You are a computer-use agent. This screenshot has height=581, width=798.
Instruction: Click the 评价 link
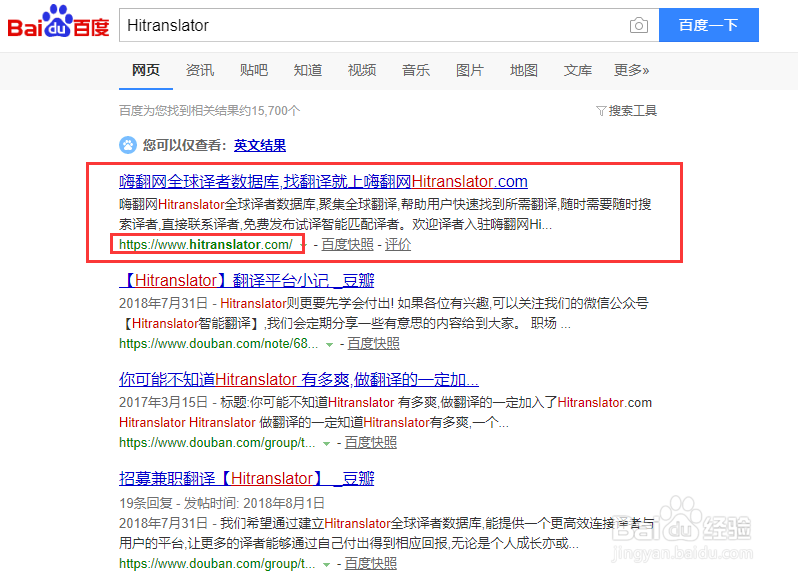(397, 245)
